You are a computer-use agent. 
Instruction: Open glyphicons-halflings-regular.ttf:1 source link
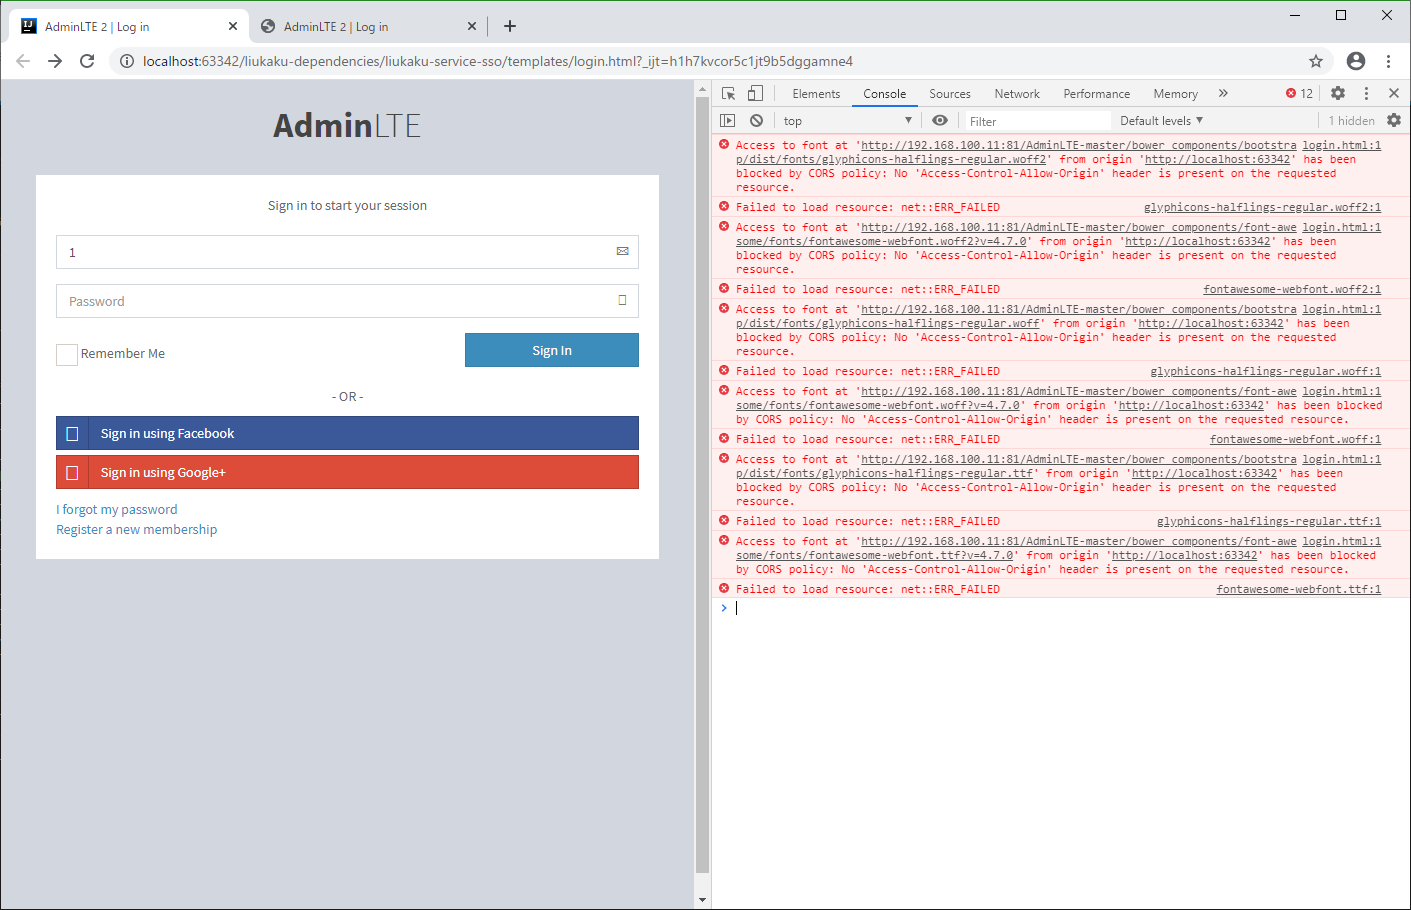pos(1269,521)
